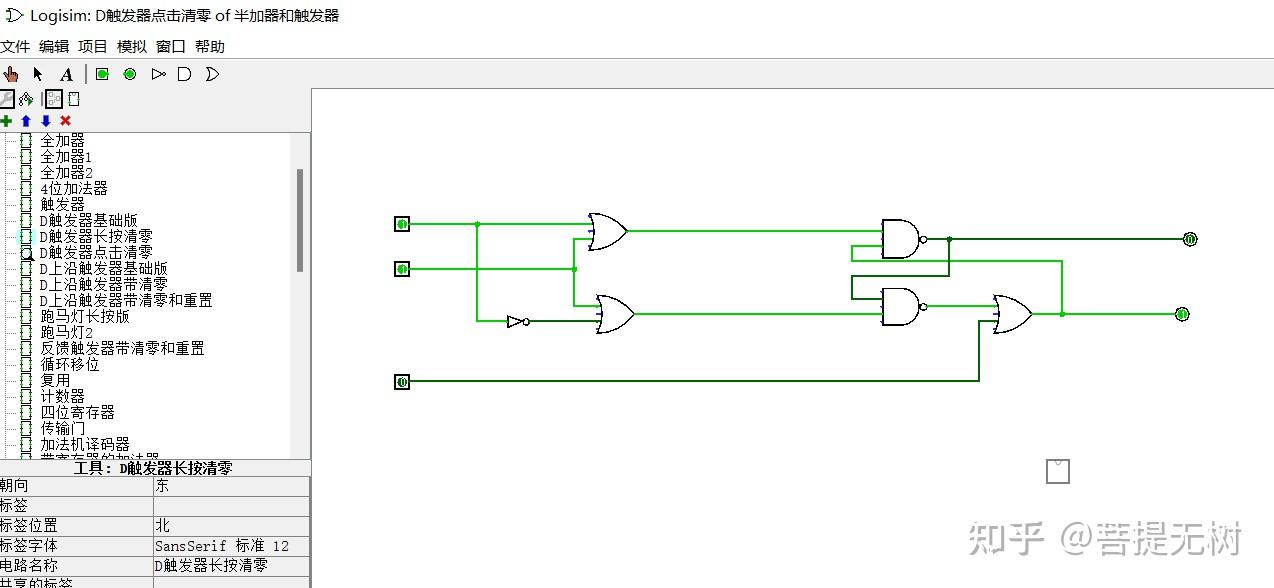Open the 朝向 direction dropdown showing 东
Screen dimensions: 1274x588
click(x=230, y=485)
